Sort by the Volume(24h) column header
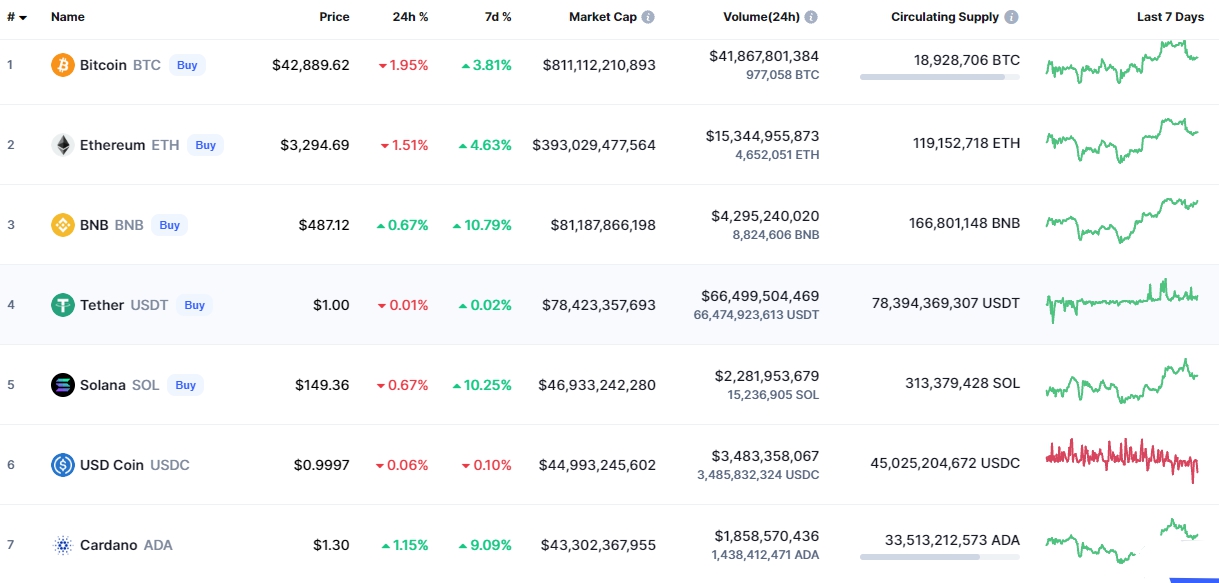Viewport: 1219px width, 583px height. click(761, 17)
